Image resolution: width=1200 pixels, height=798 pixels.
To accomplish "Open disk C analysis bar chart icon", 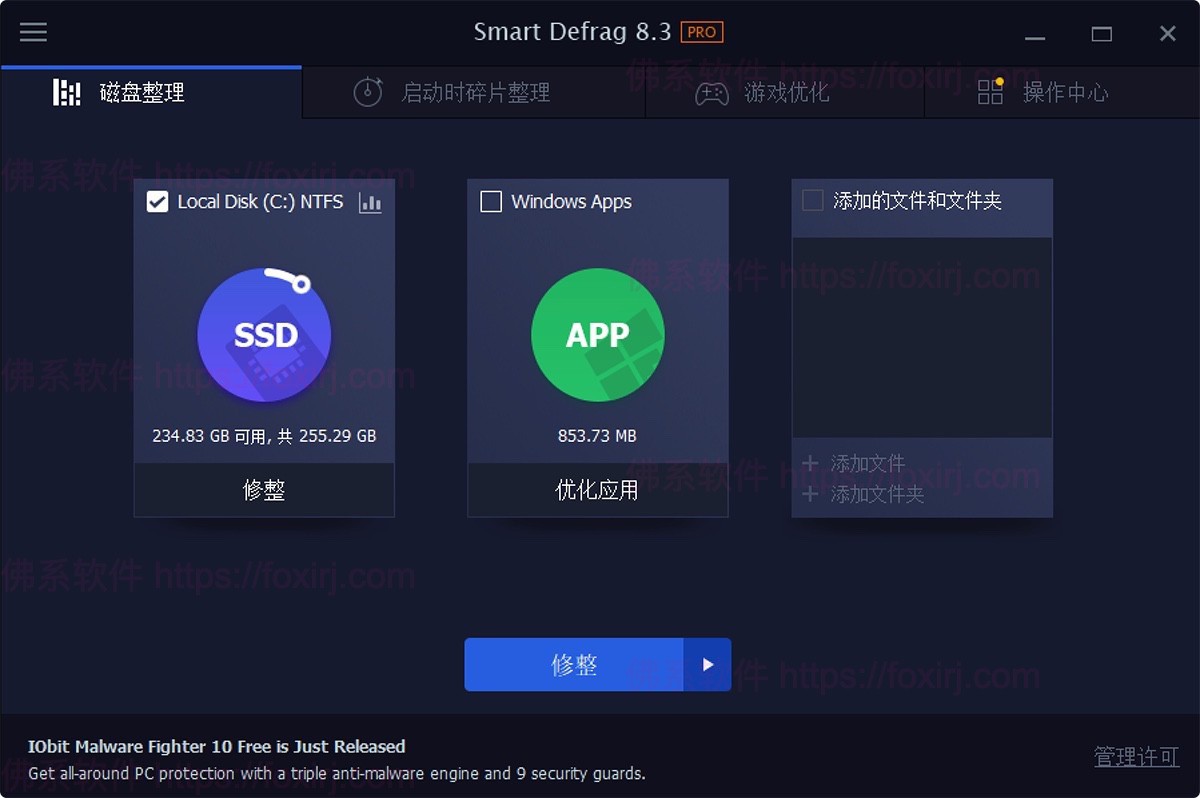I will tap(370, 202).
